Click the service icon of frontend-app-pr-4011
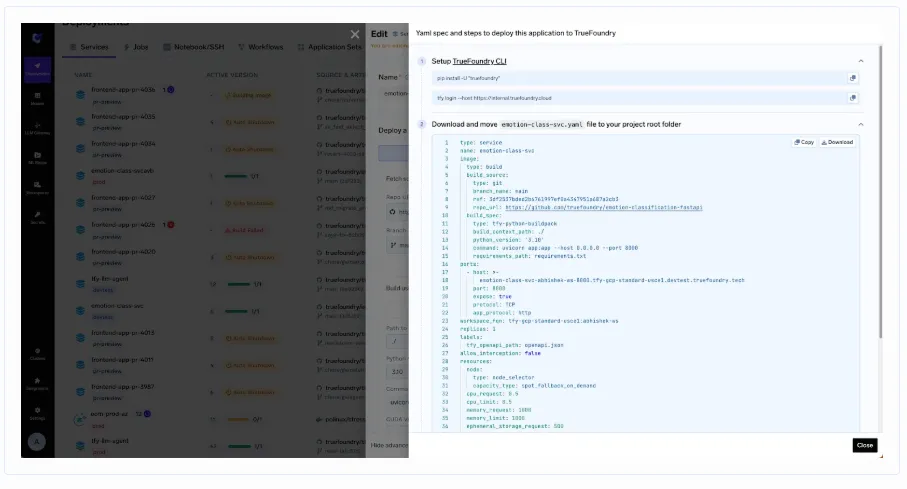Image resolution: width=907 pixels, height=489 pixels. [x=80, y=365]
